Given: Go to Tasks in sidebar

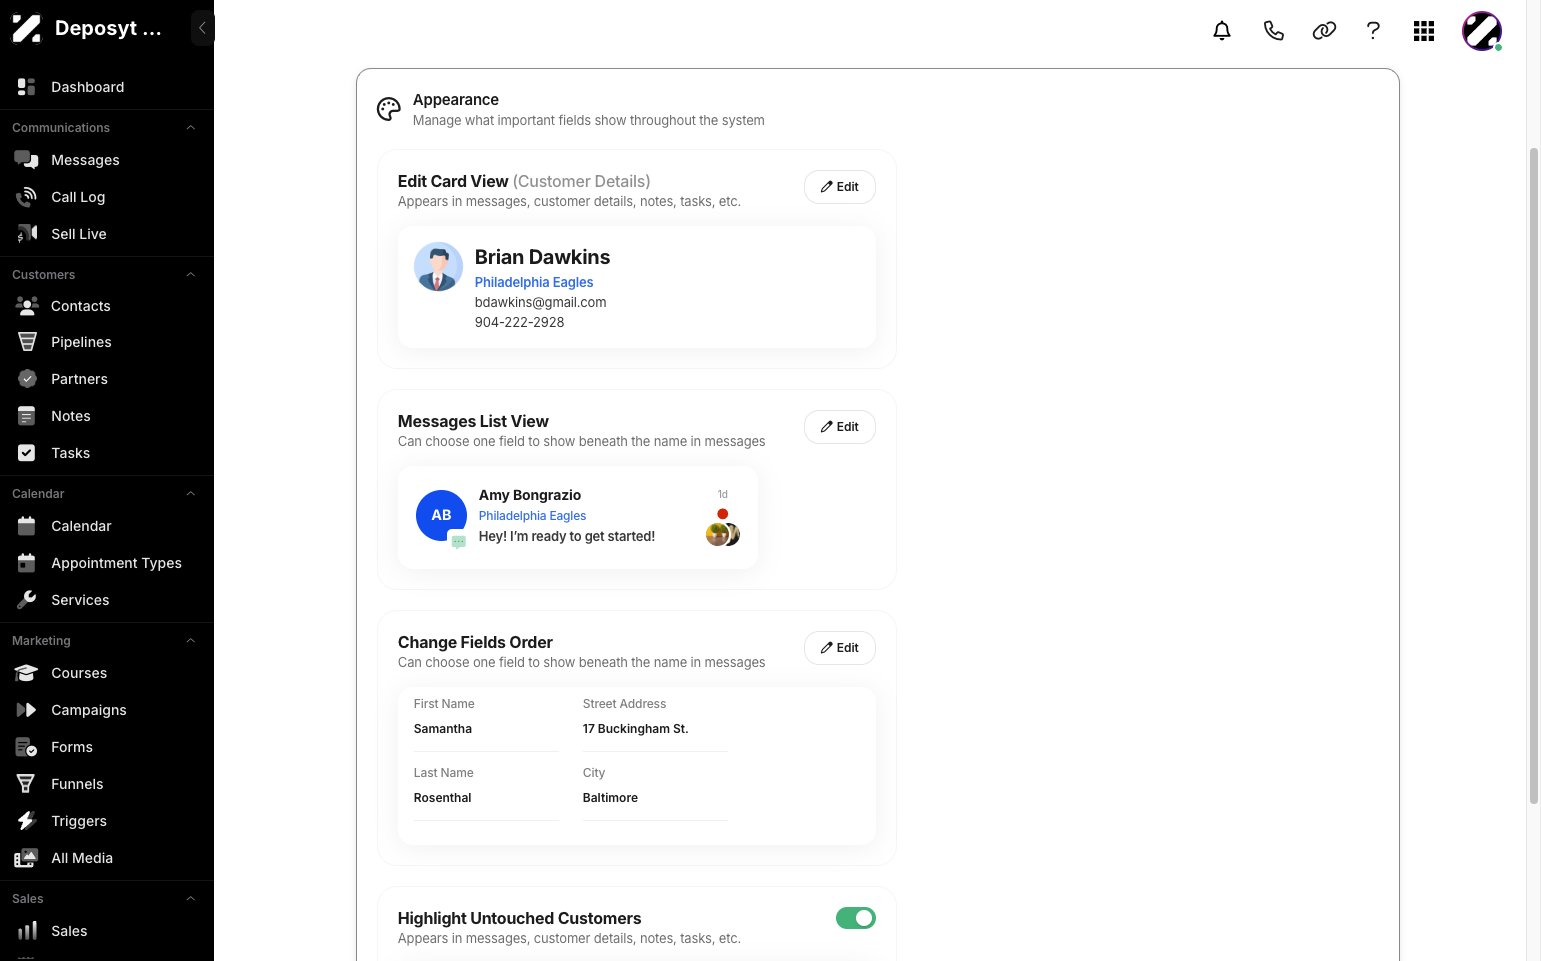Looking at the screenshot, I should pos(107,453).
